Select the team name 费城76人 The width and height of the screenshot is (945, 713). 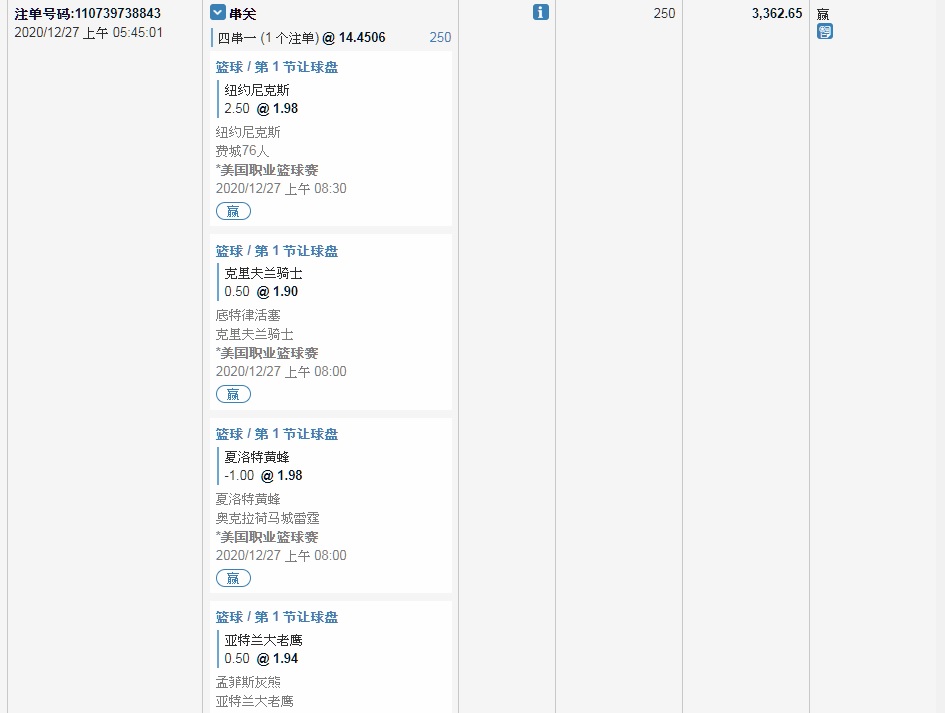[x=242, y=151]
